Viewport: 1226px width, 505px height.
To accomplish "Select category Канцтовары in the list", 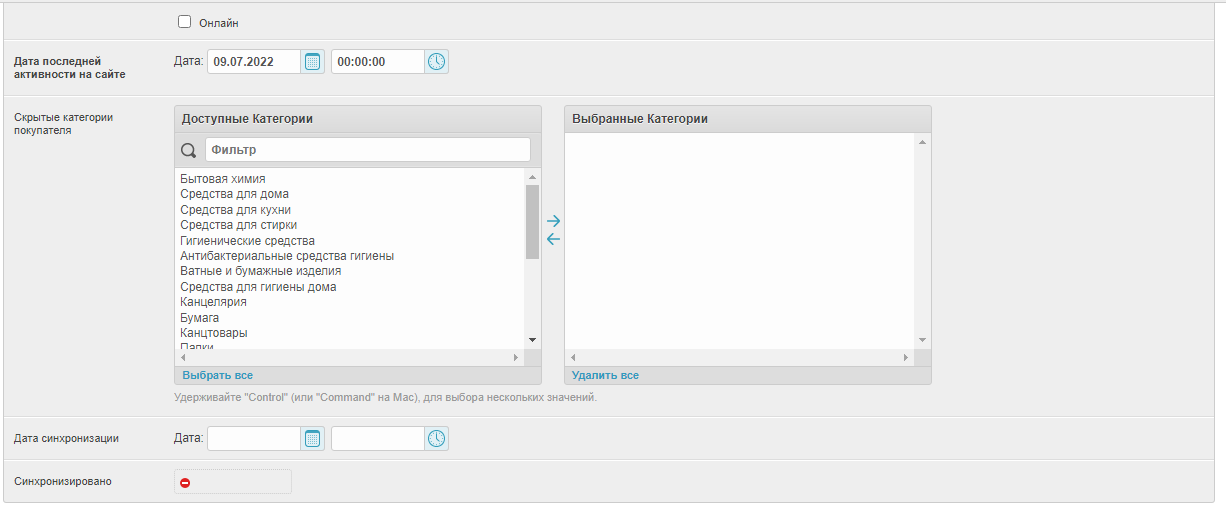I will (x=214, y=333).
